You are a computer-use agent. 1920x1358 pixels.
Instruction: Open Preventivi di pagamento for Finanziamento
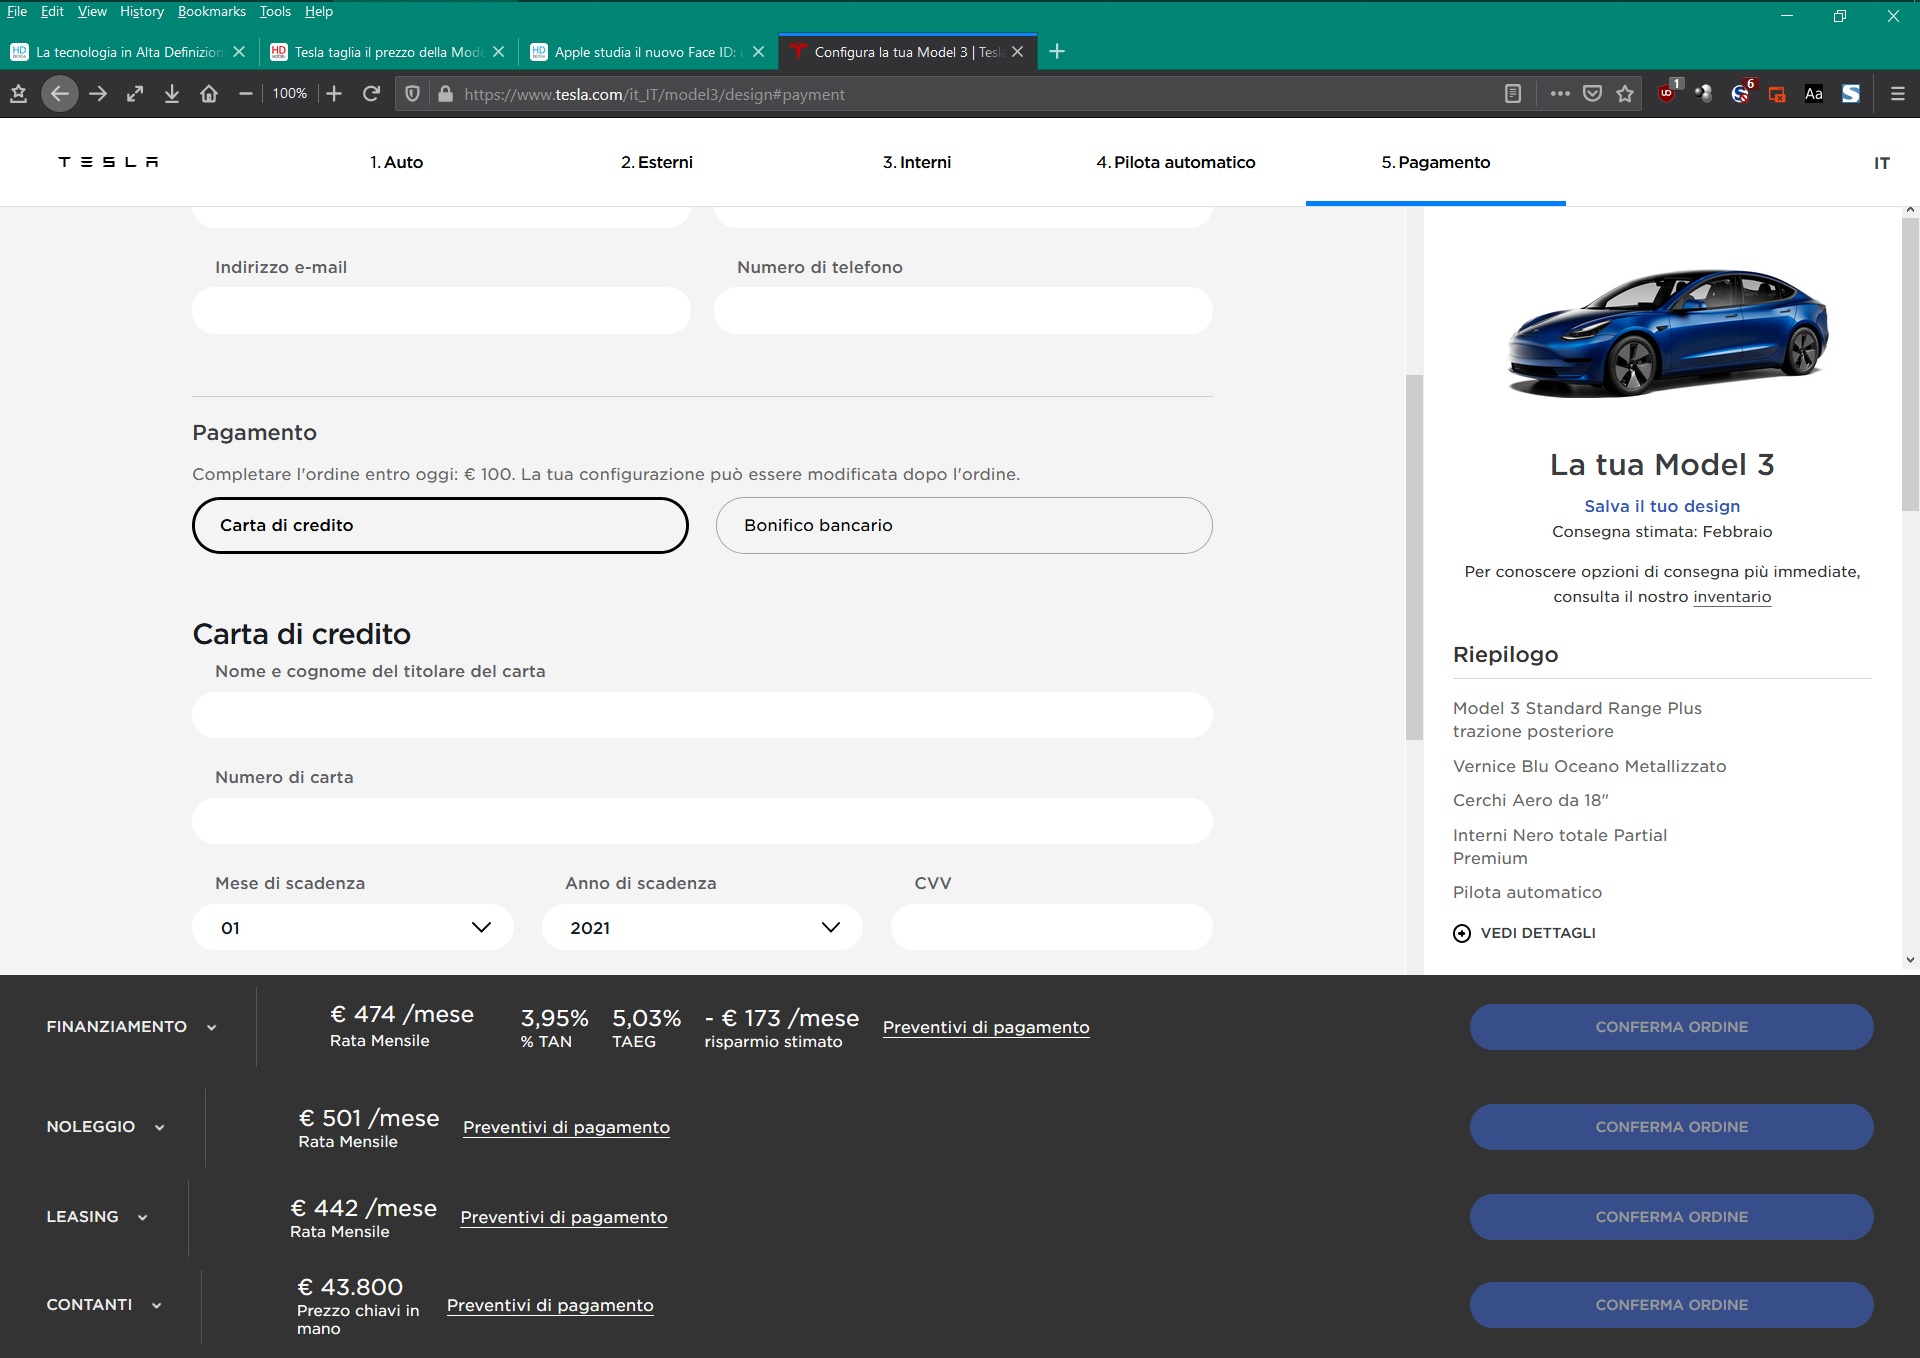[986, 1027]
